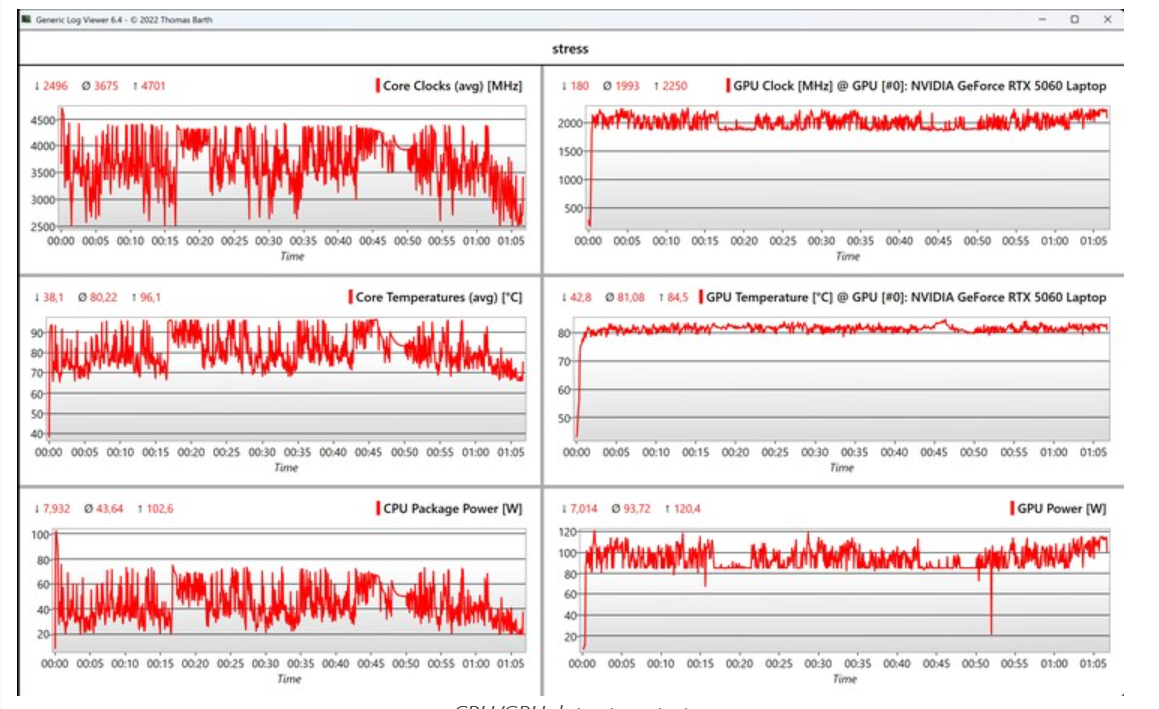Click the red legend marker beside Core Temperatures
Screen dimensions: 1159x709
[x=350, y=297]
